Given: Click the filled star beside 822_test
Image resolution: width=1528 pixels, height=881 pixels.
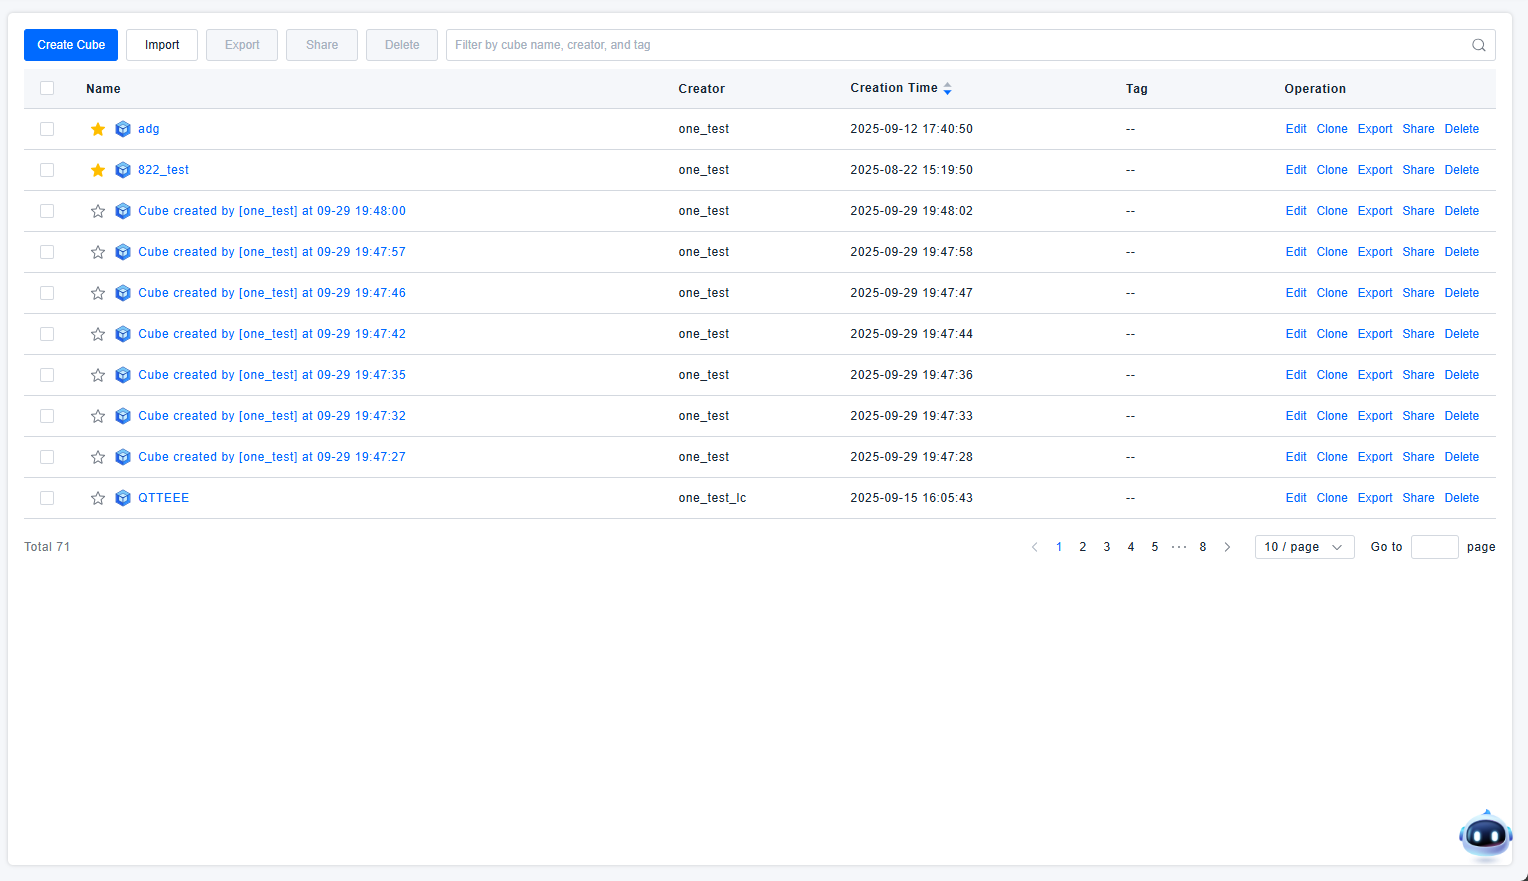Looking at the screenshot, I should coord(98,170).
